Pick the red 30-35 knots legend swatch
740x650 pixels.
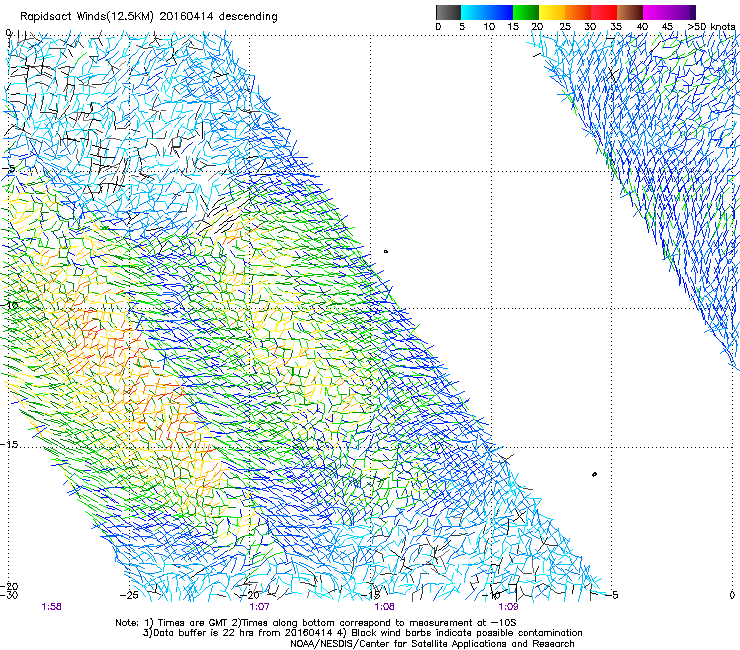click(604, 12)
